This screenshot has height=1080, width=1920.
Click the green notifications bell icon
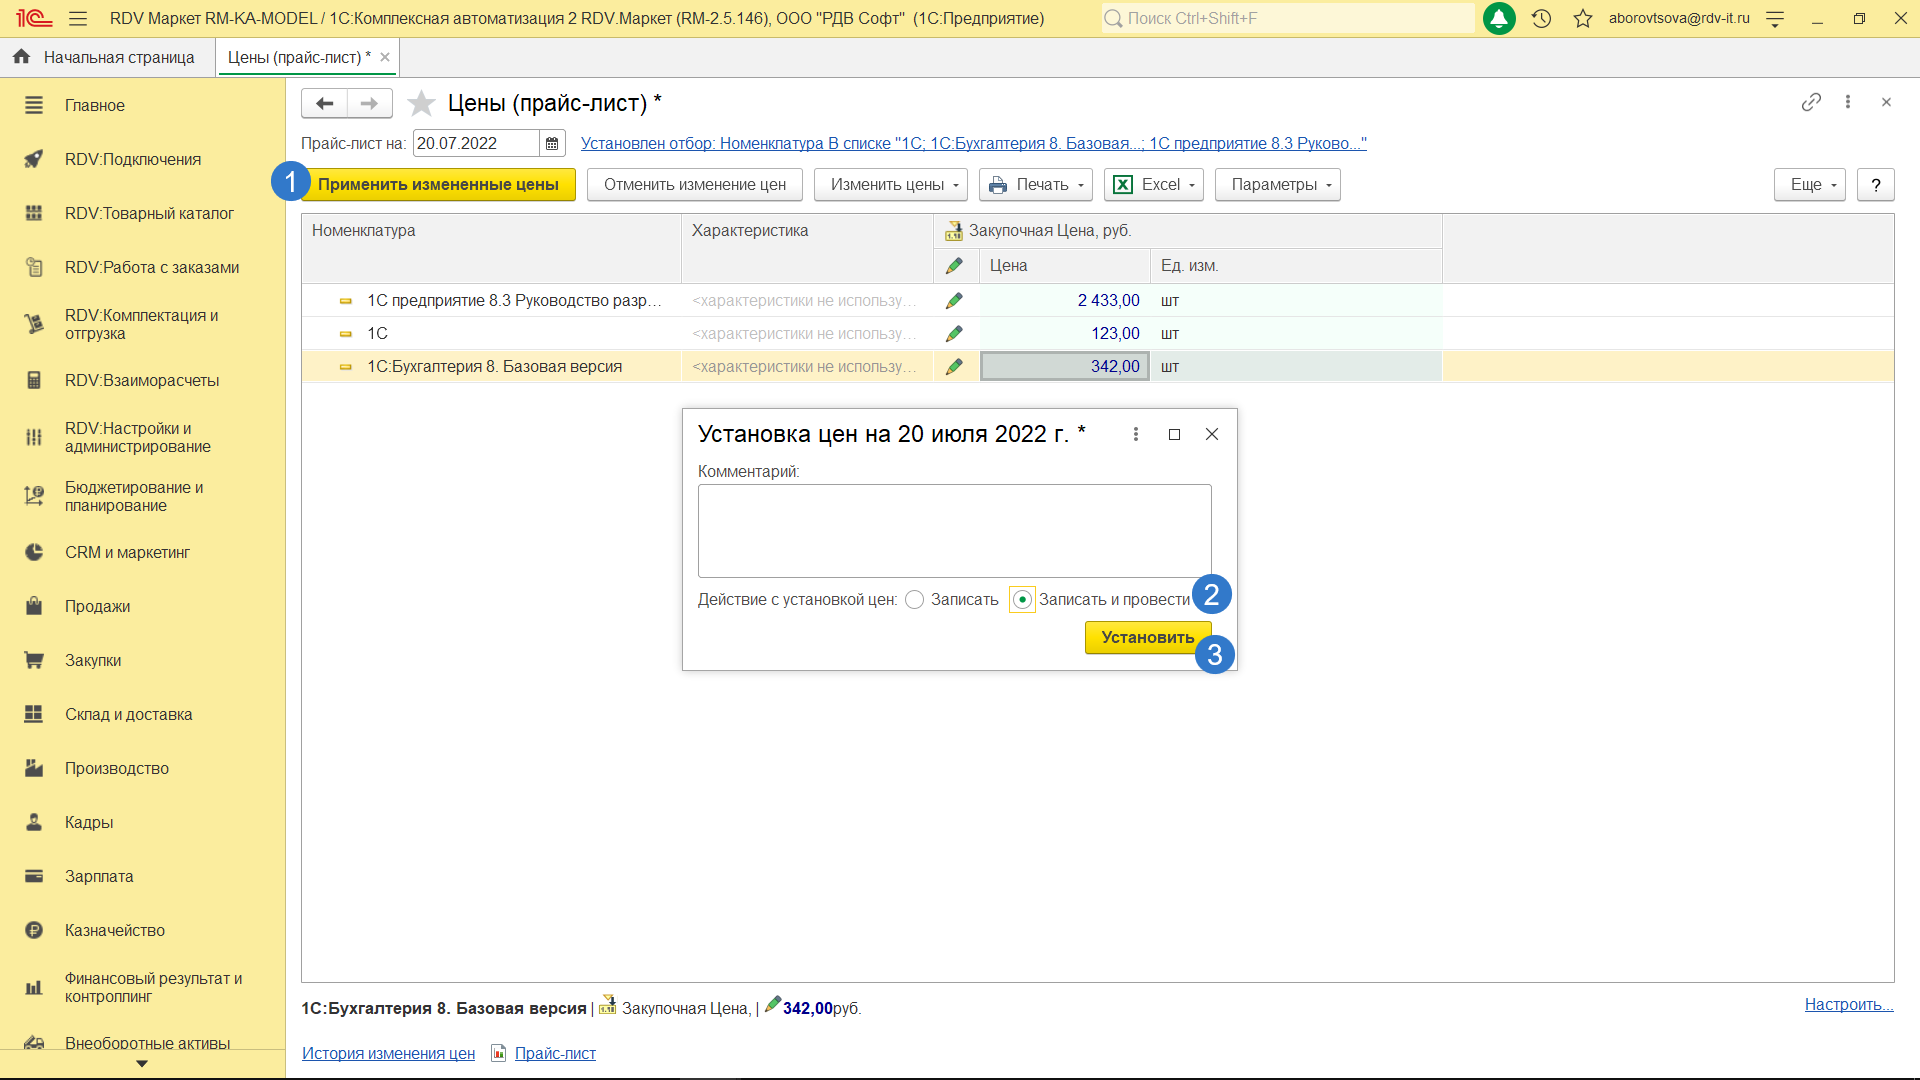[x=1498, y=18]
